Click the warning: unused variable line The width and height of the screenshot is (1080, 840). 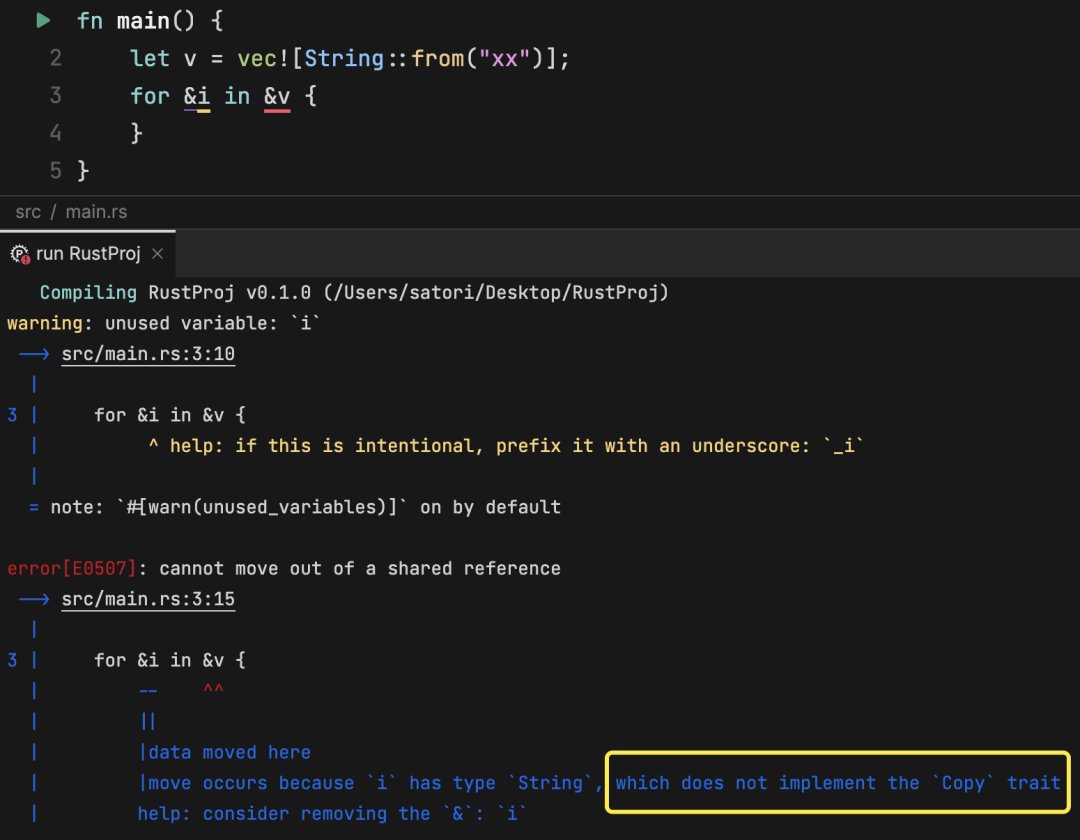[x=164, y=323]
